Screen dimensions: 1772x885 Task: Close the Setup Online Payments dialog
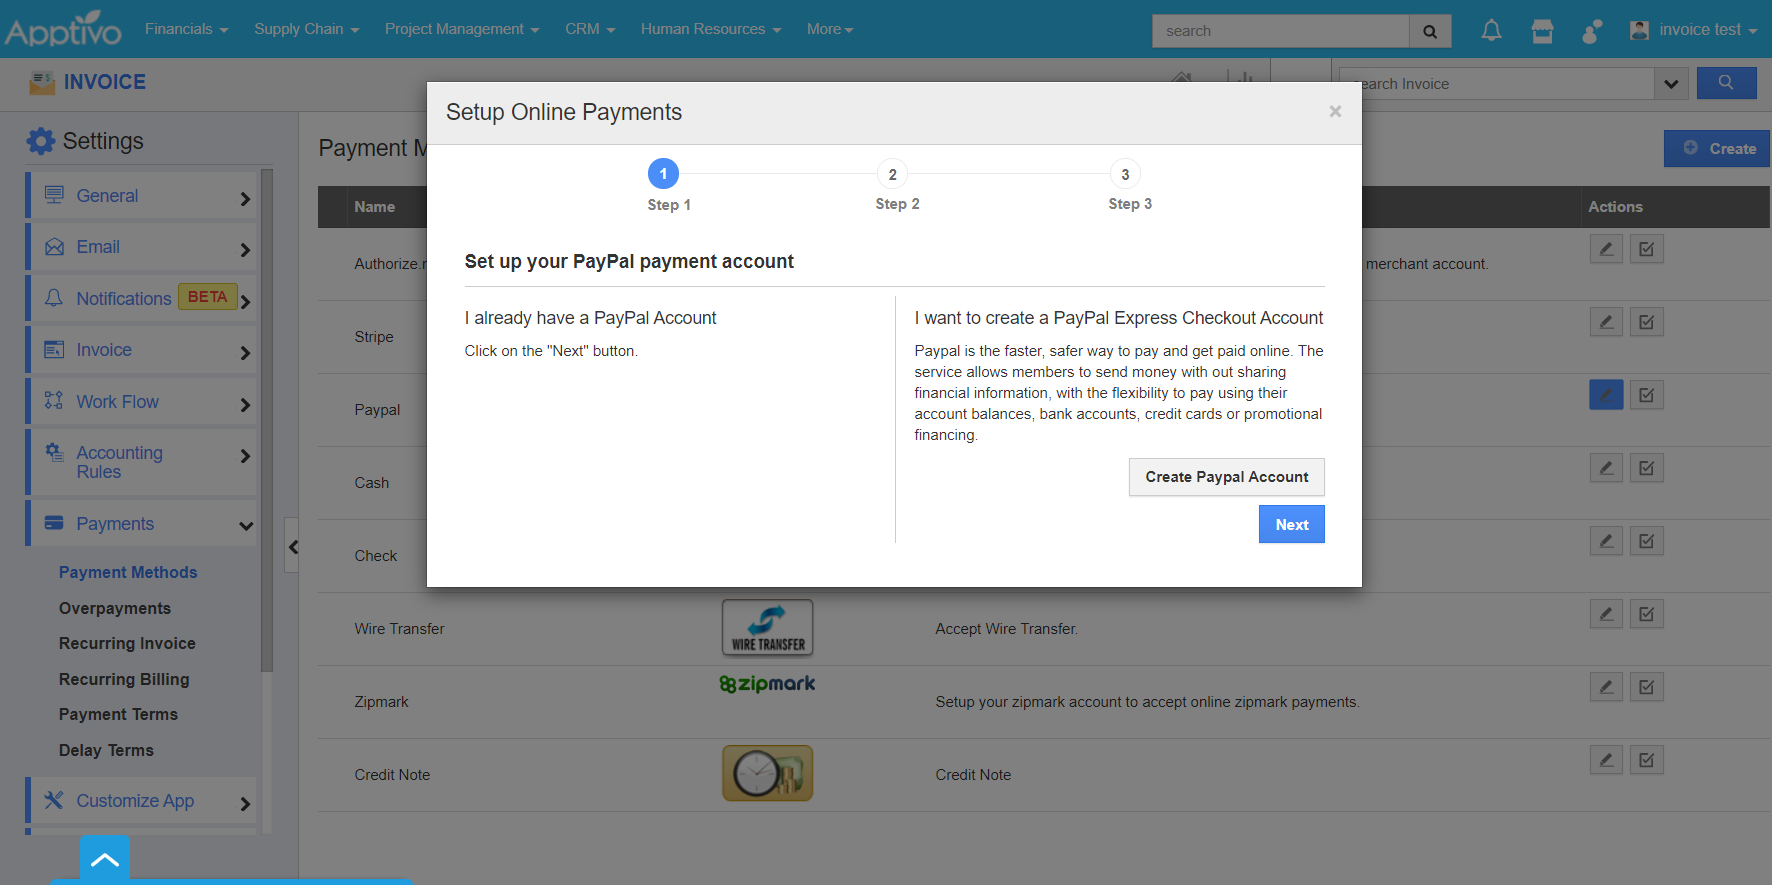tap(1335, 112)
